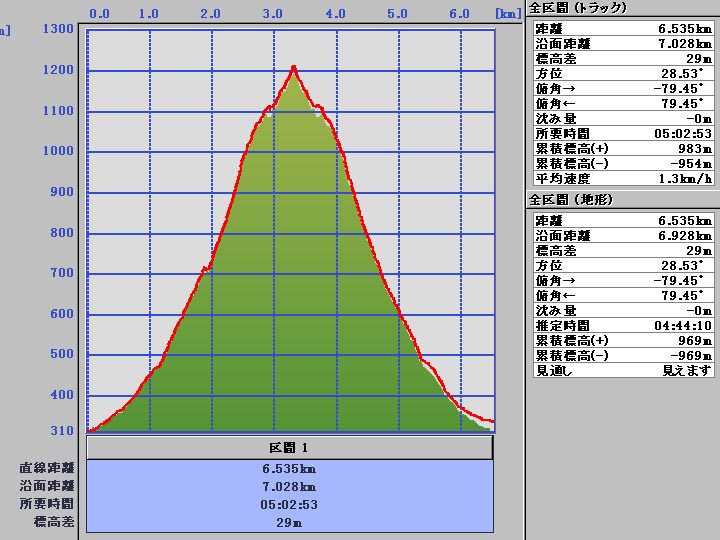
Task: Click the 直線距離 label in bottom panel
Action: tap(46, 468)
